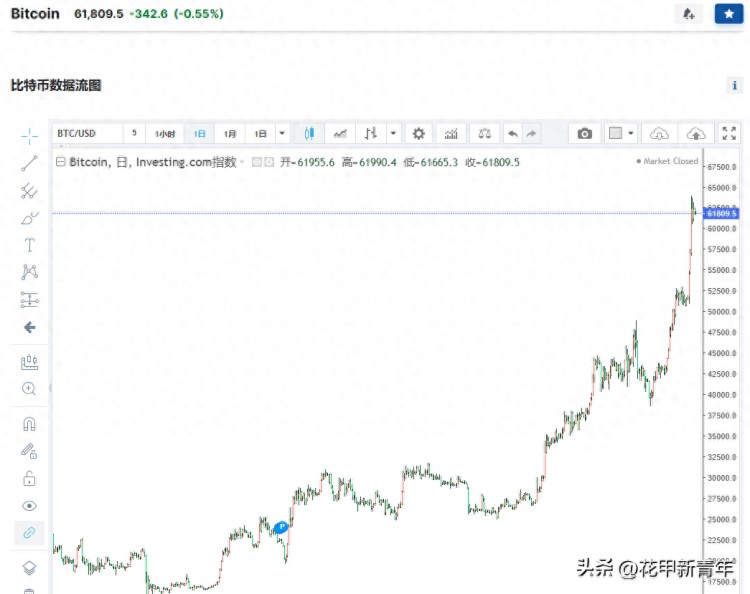Screen dimensions: 750x594
Task: Select the long position prediction tool
Action: 29,300
